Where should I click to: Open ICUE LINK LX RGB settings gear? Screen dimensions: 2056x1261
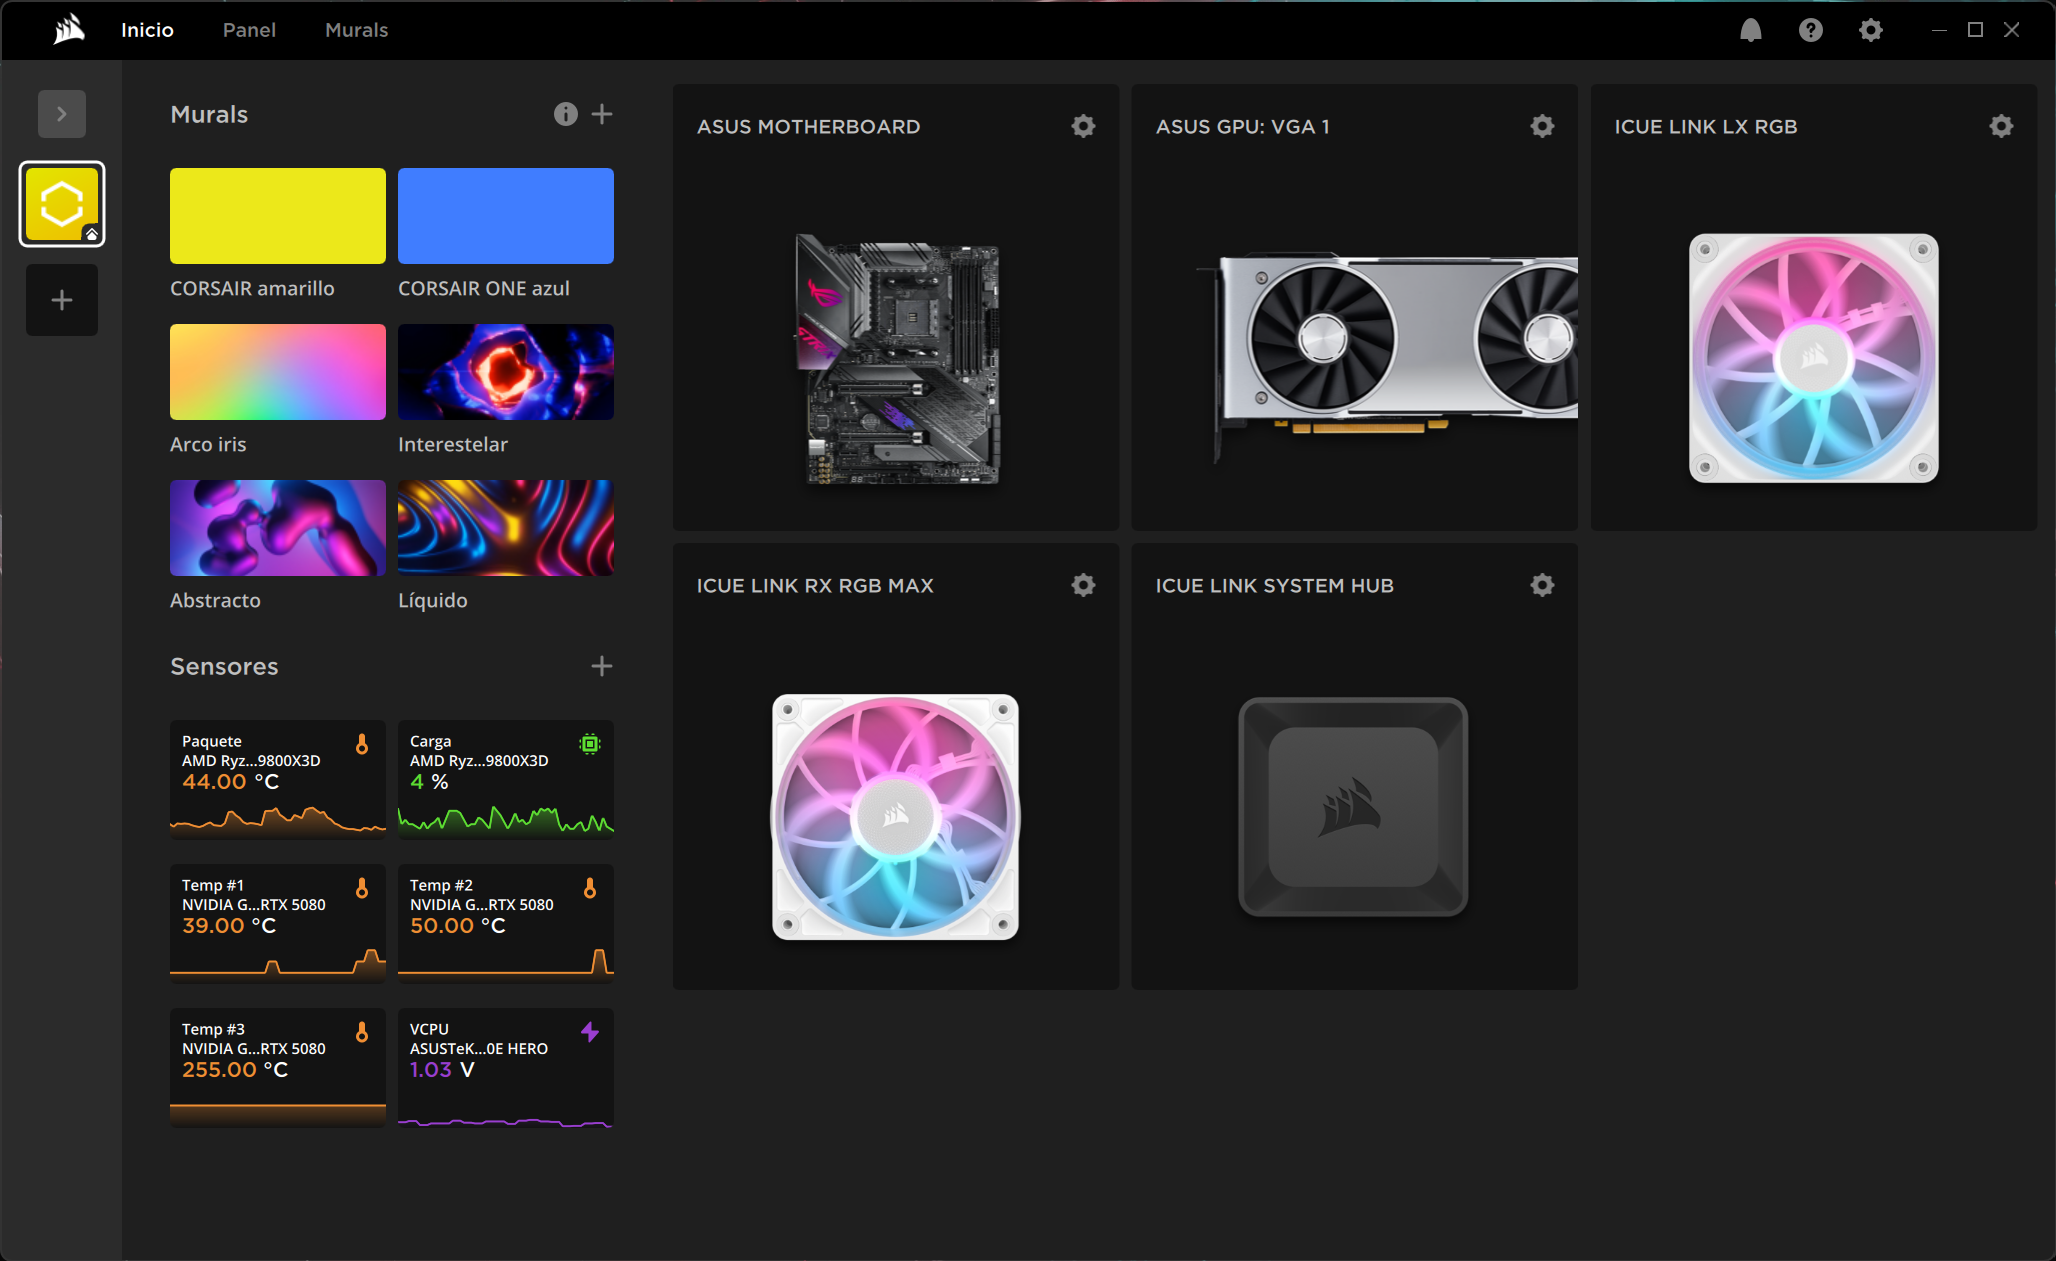click(x=2001, y=126)
